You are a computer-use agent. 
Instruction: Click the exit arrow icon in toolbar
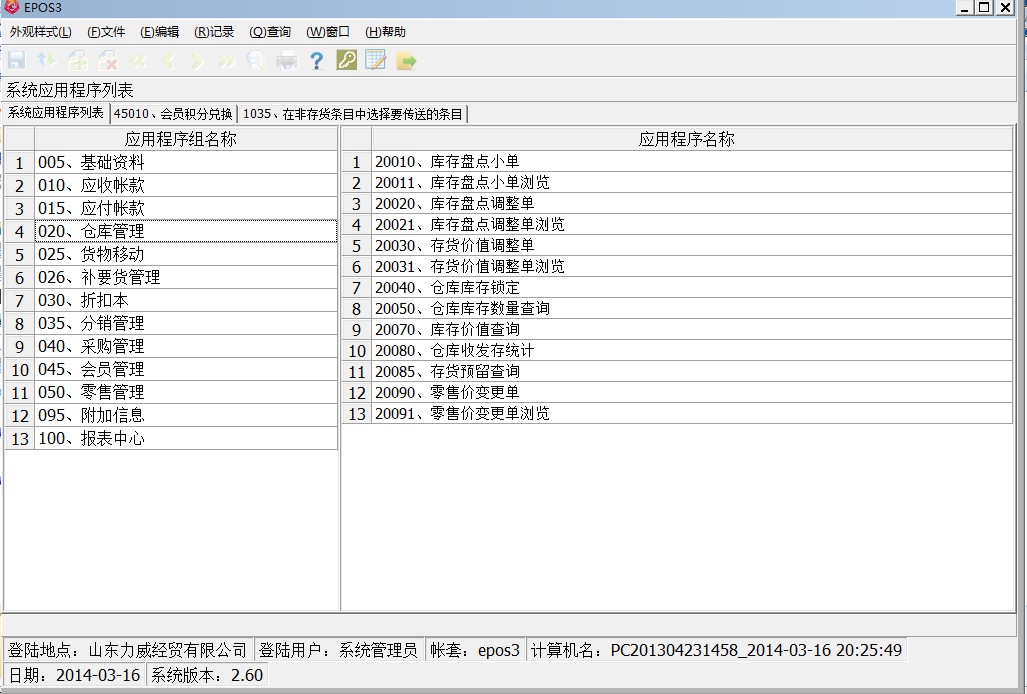pyautogui.click(x=406, y=61)
